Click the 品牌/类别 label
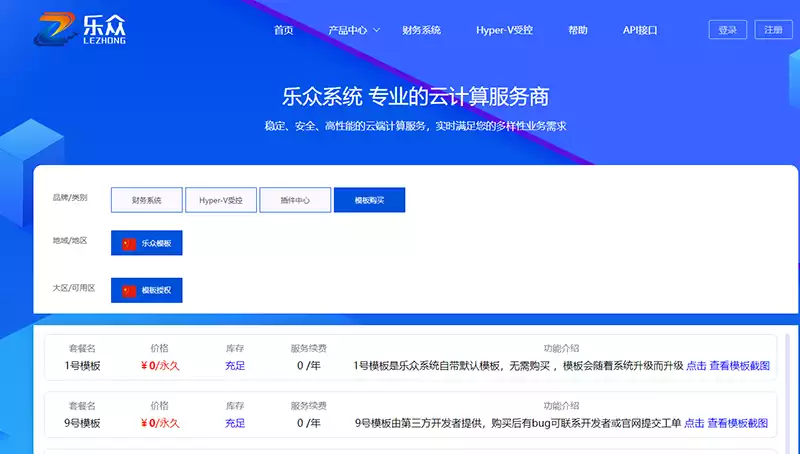800x454 pixels. 70,197
